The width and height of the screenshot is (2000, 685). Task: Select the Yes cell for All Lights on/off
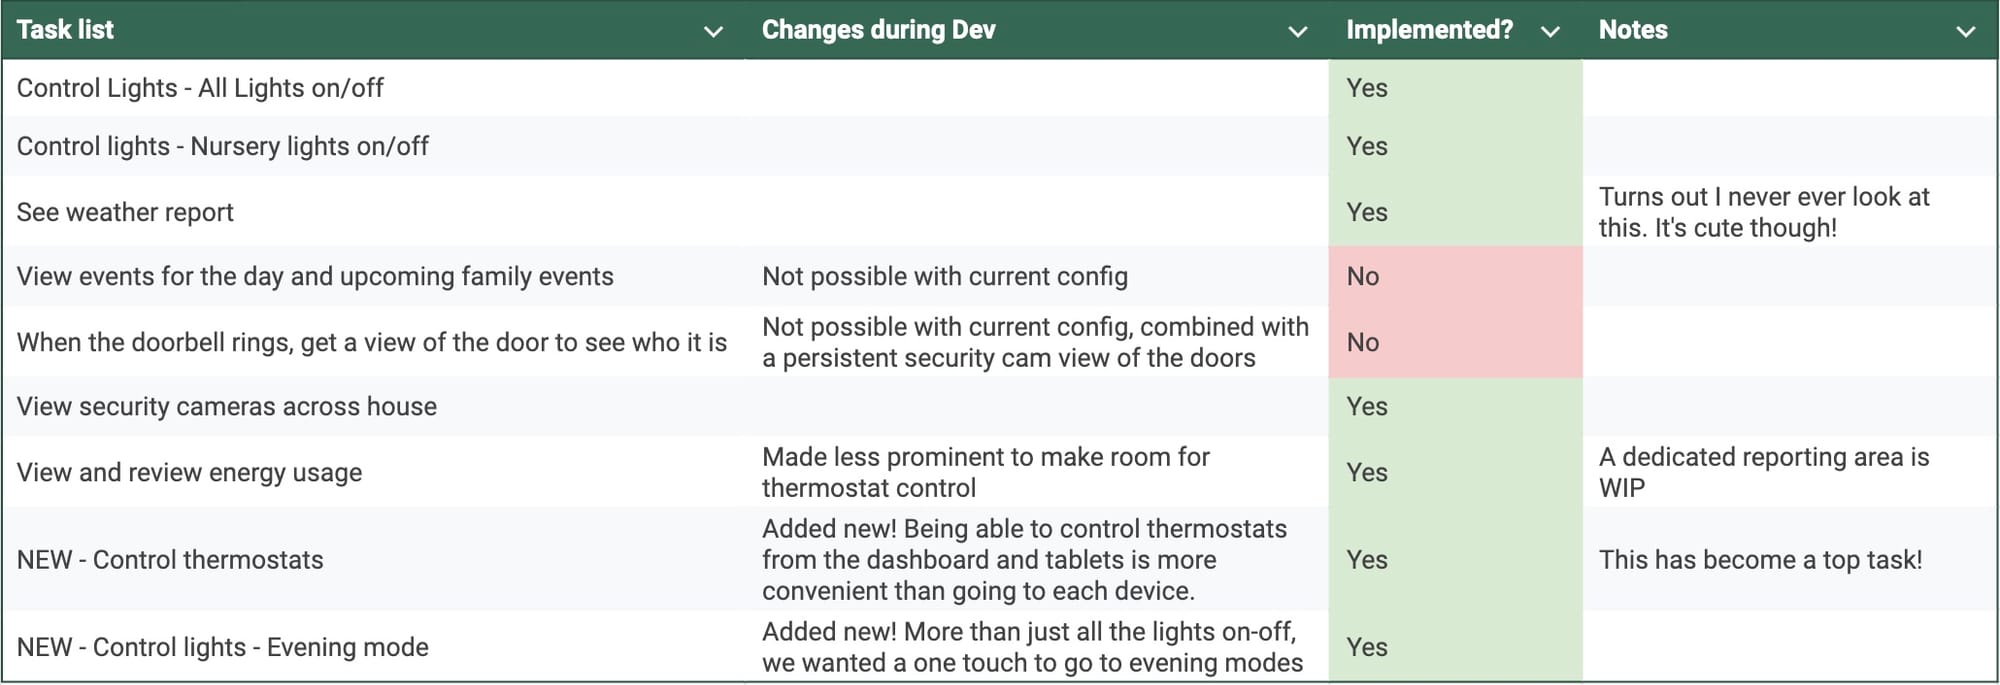[1455, 88]
